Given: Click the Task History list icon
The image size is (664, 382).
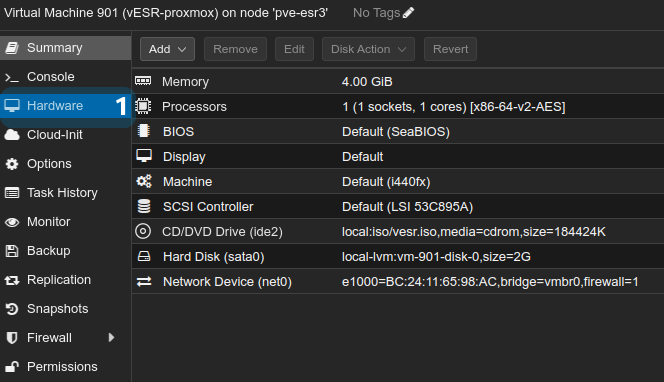Looking at the screenshot, I should click(x=12, y=193).
